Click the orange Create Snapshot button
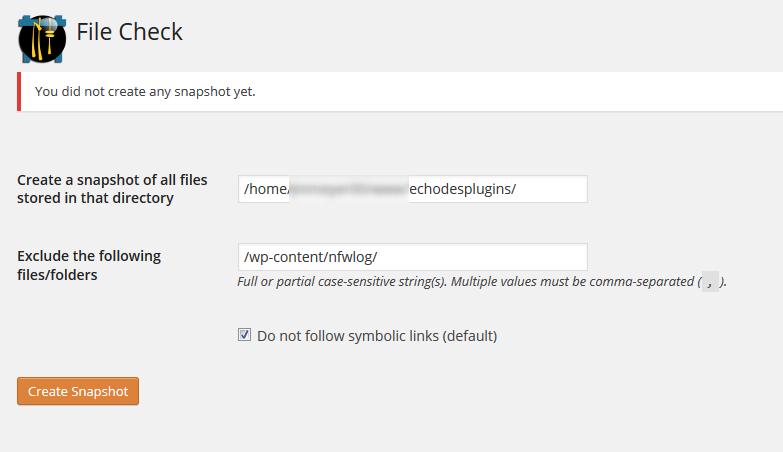This screenshot has width=783, height=452. (x=78, y=391)
